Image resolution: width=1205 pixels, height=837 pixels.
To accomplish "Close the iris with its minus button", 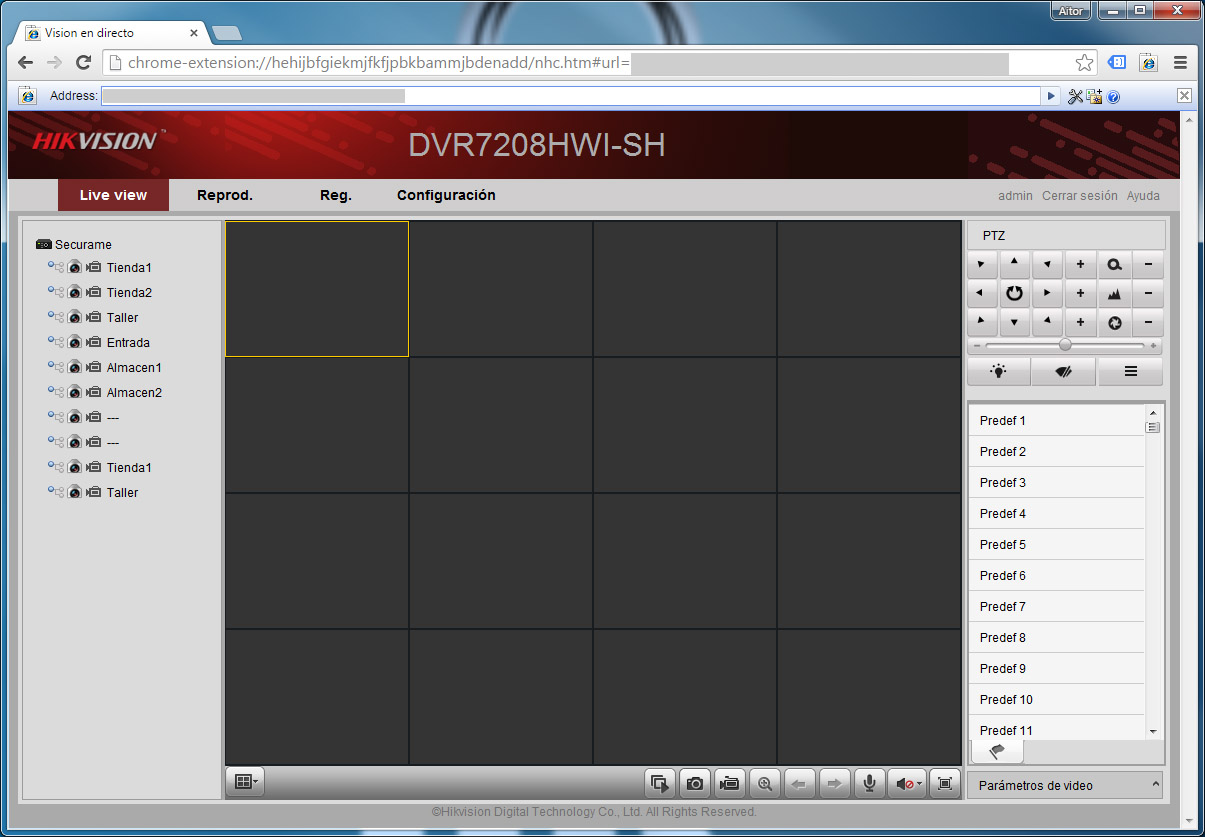I will tap(1148, 323).
